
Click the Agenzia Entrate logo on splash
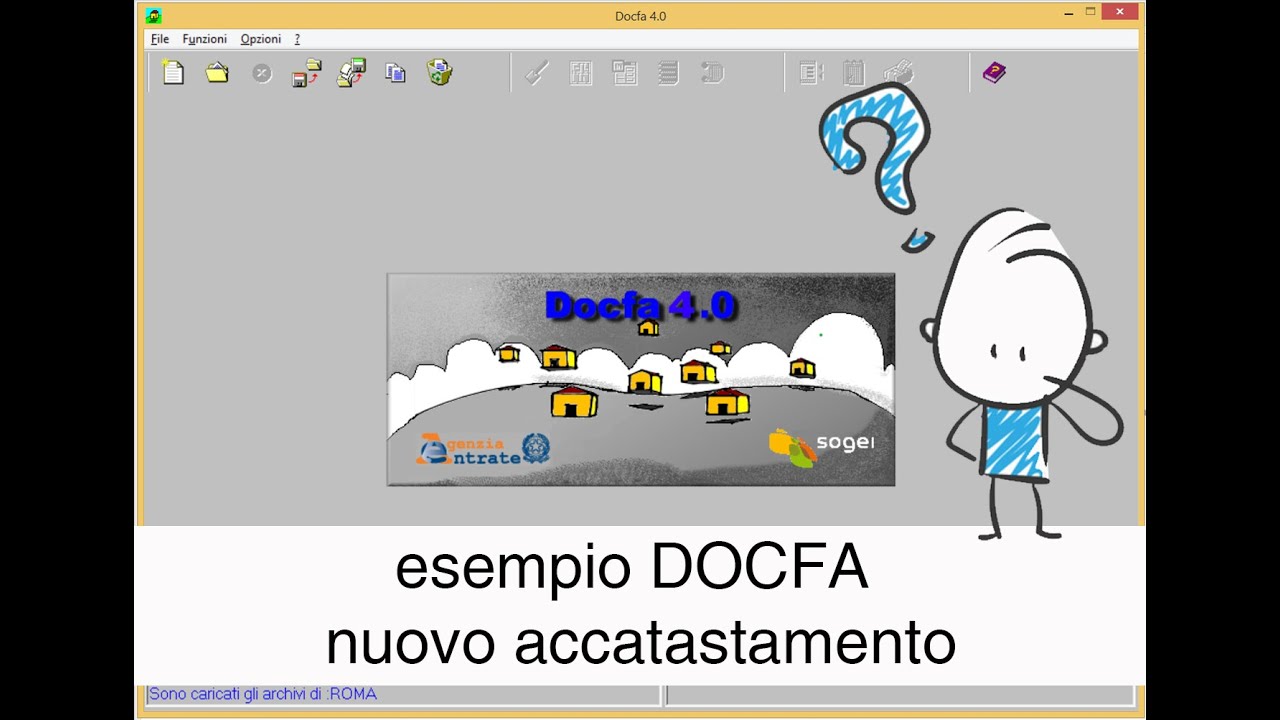pos(483,449)
